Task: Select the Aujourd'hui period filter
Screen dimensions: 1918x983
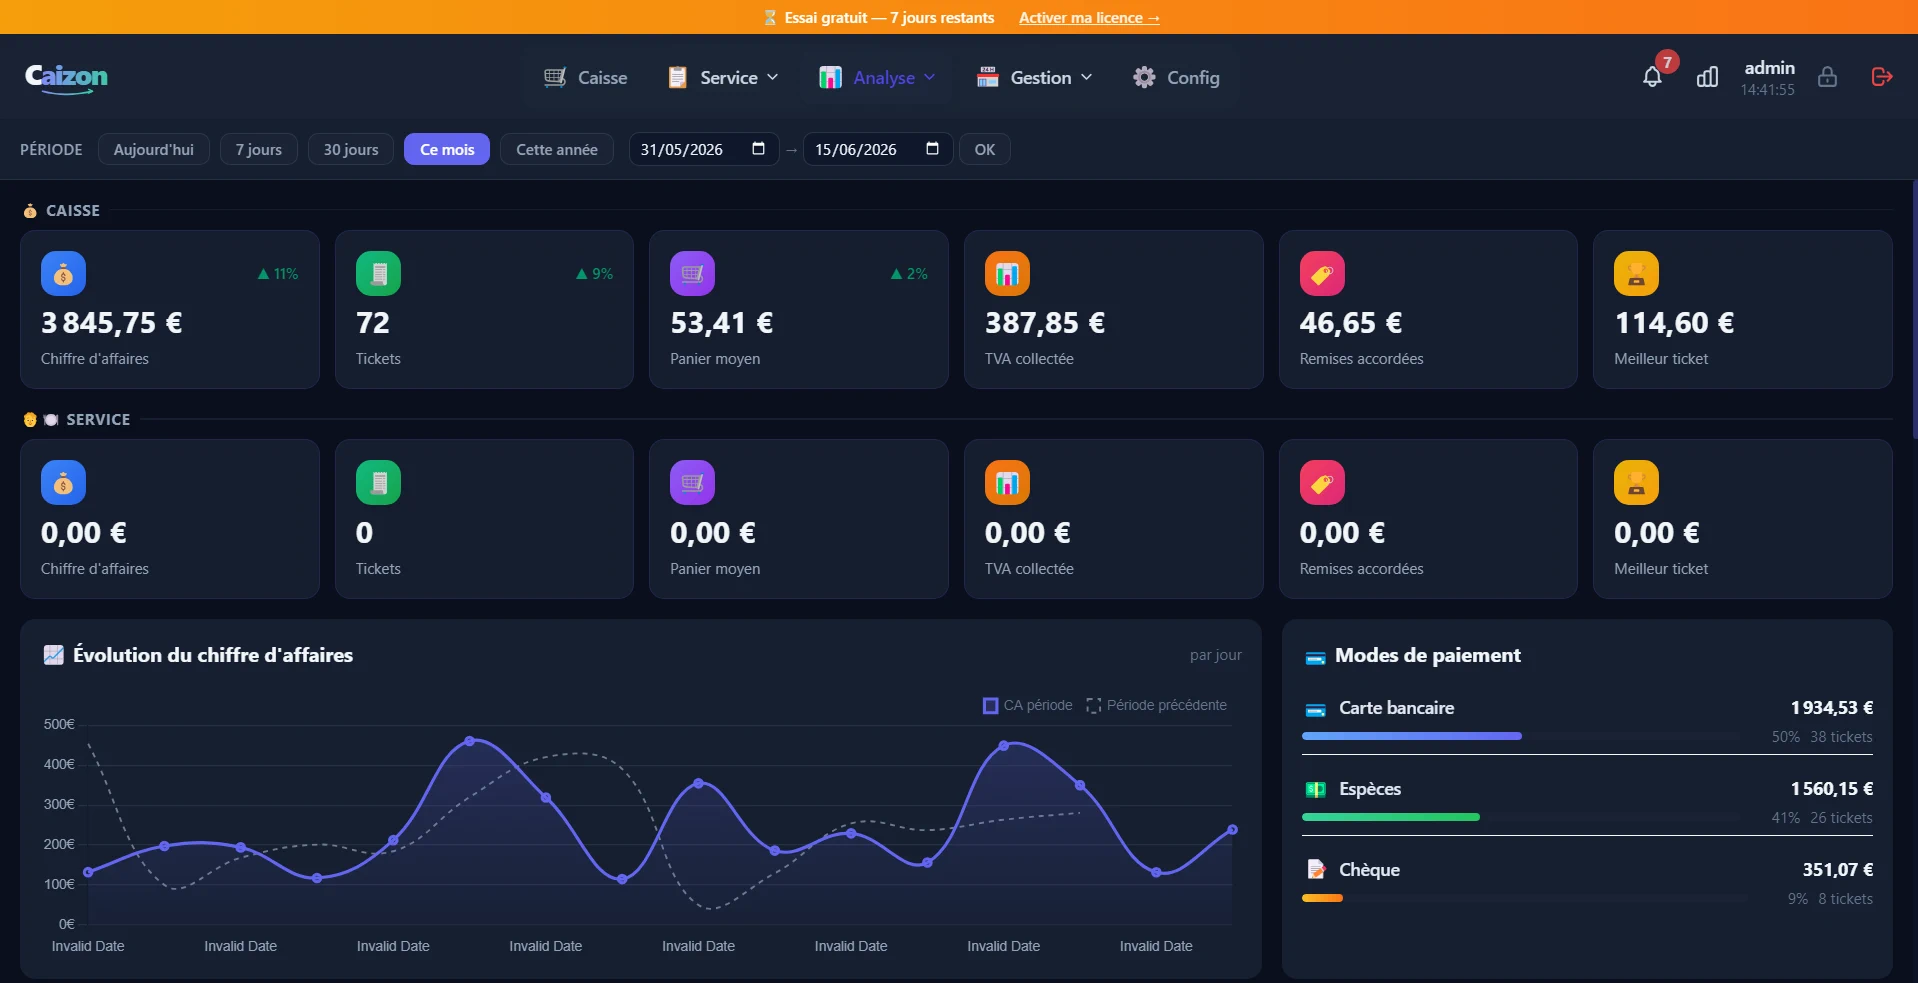Action: click(154, 149)
